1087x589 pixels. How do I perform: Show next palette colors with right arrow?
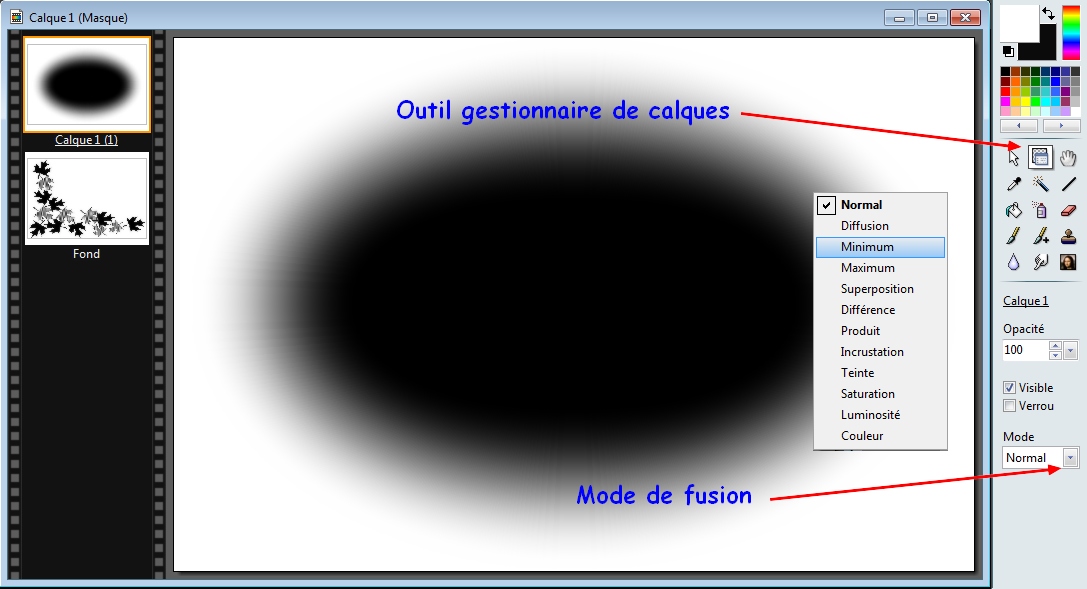tap(1061, 125)
